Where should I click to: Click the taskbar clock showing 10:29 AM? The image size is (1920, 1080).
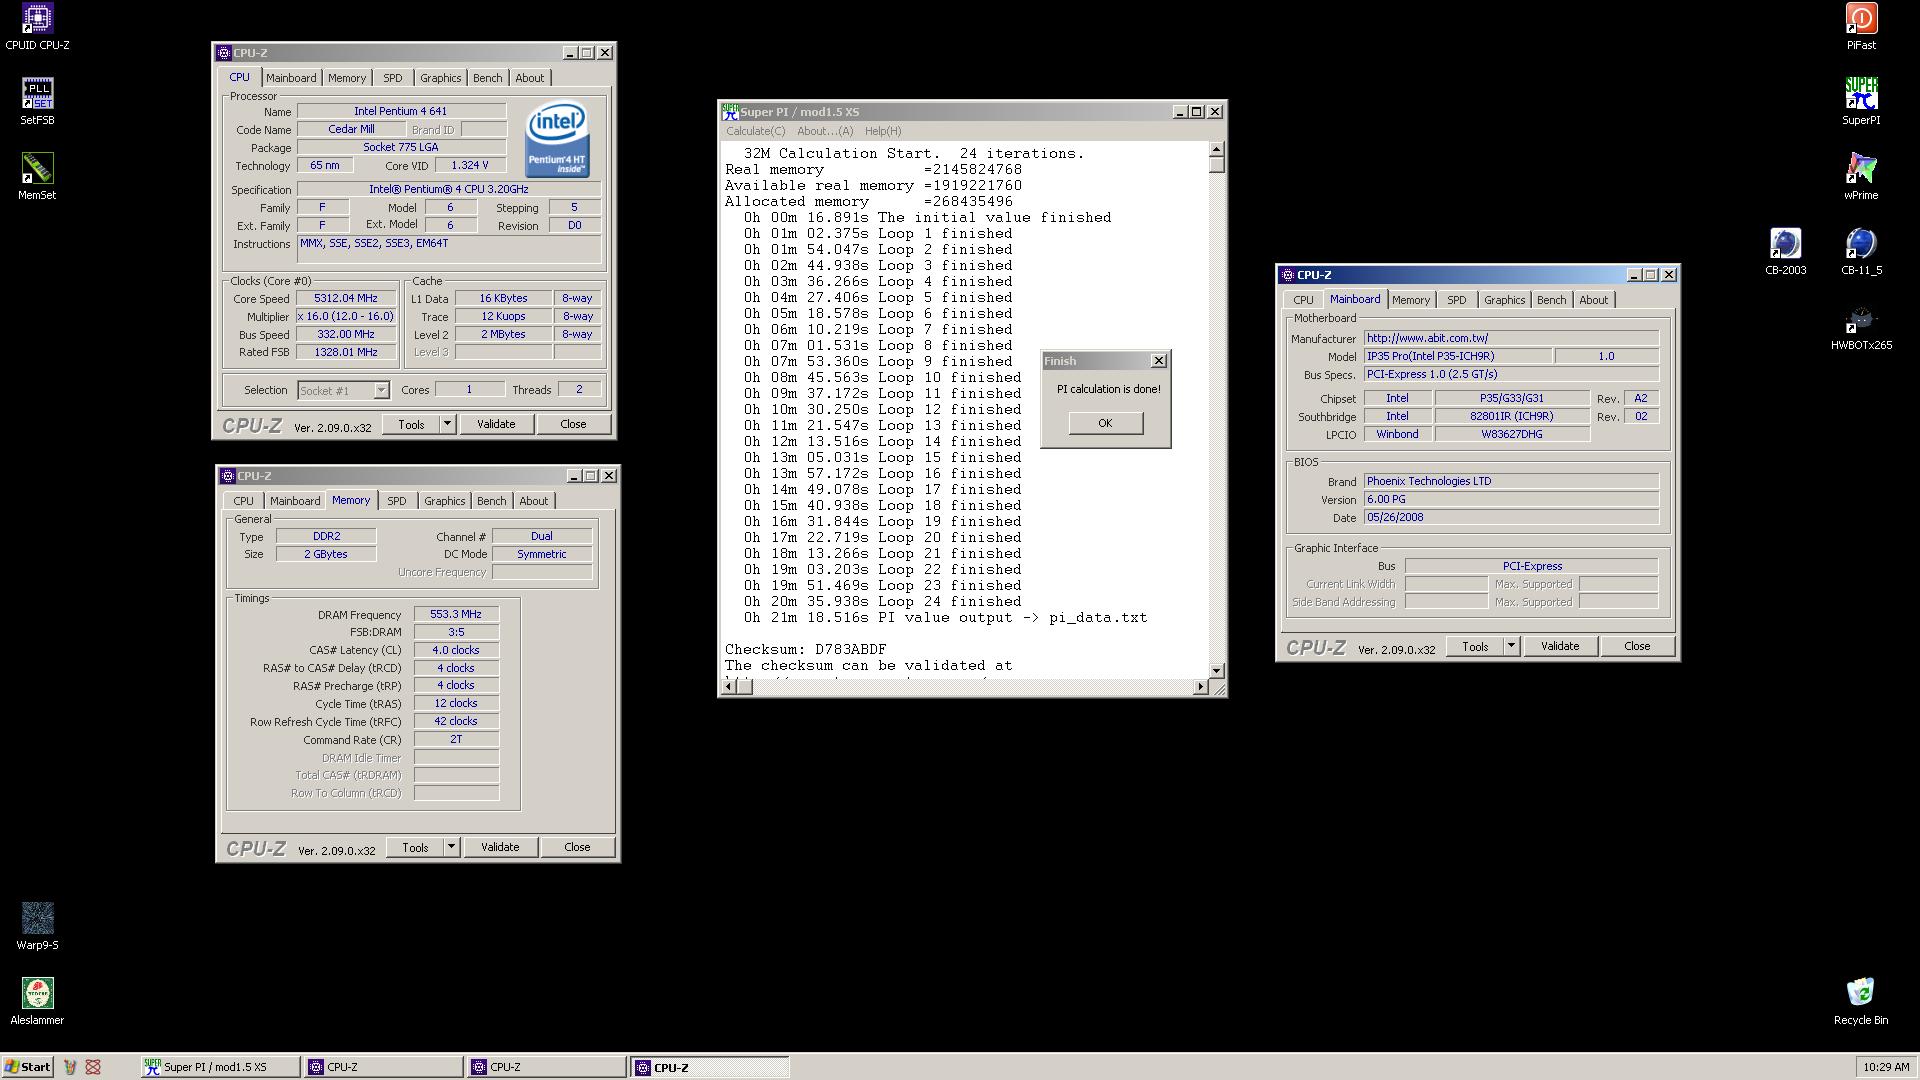[1886, 1067]
